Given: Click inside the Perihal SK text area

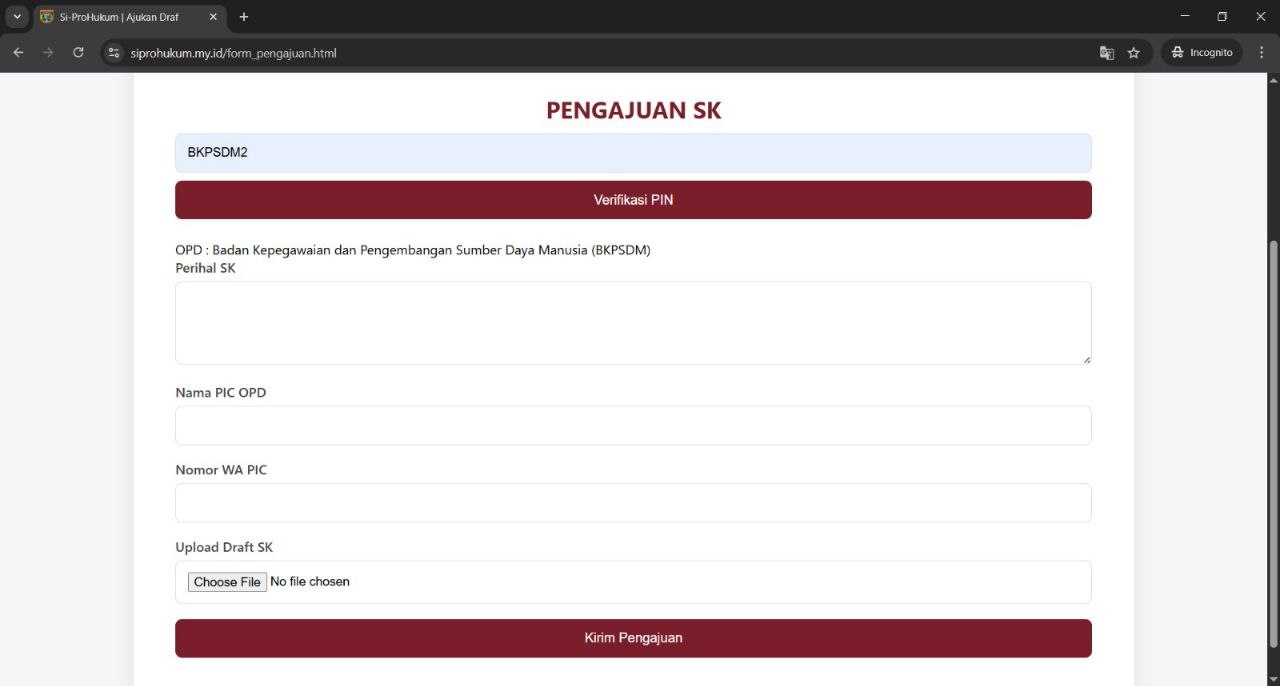Looking at the screenshot, I should pos(633,320).
